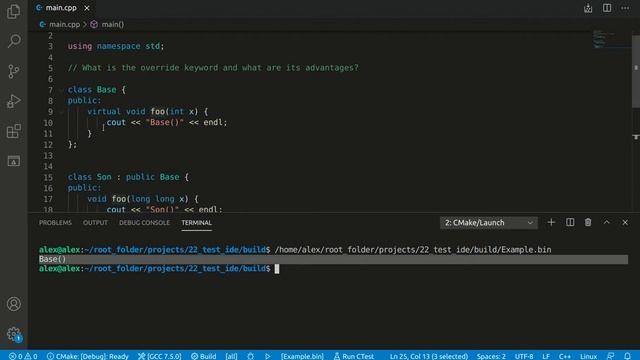Viewport: 640px width, 360px height.
Task: Click the errors and warnings status item
Action: click(23, 356)
